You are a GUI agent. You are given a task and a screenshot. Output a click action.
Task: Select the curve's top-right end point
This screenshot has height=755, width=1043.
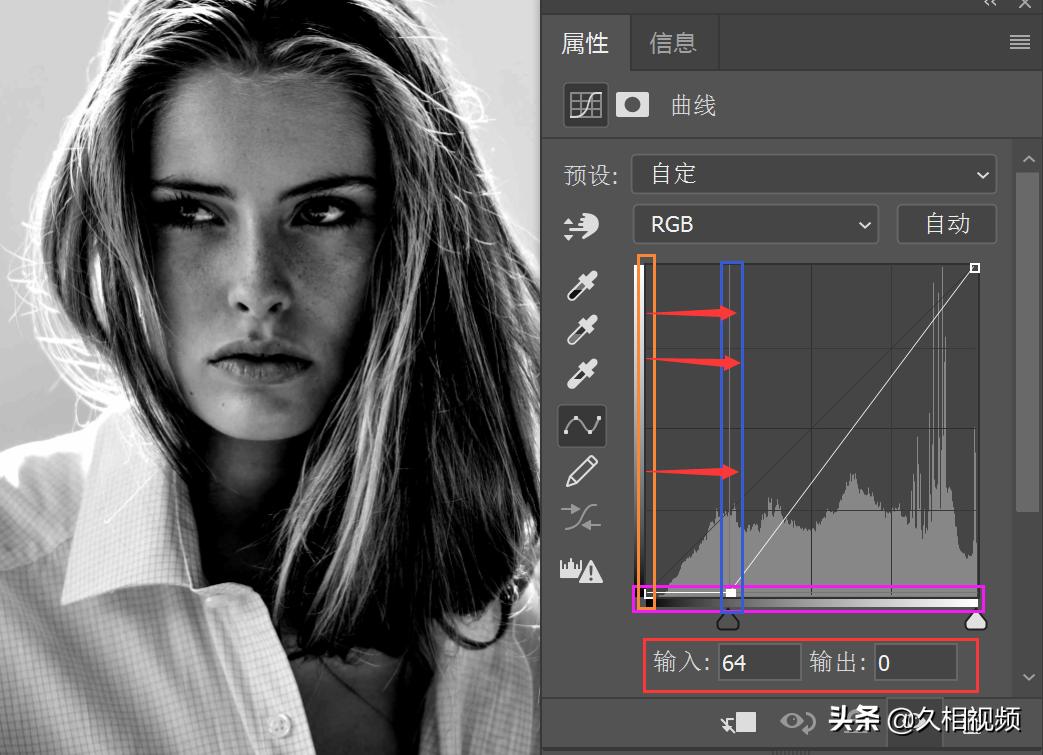pos(974,268)
